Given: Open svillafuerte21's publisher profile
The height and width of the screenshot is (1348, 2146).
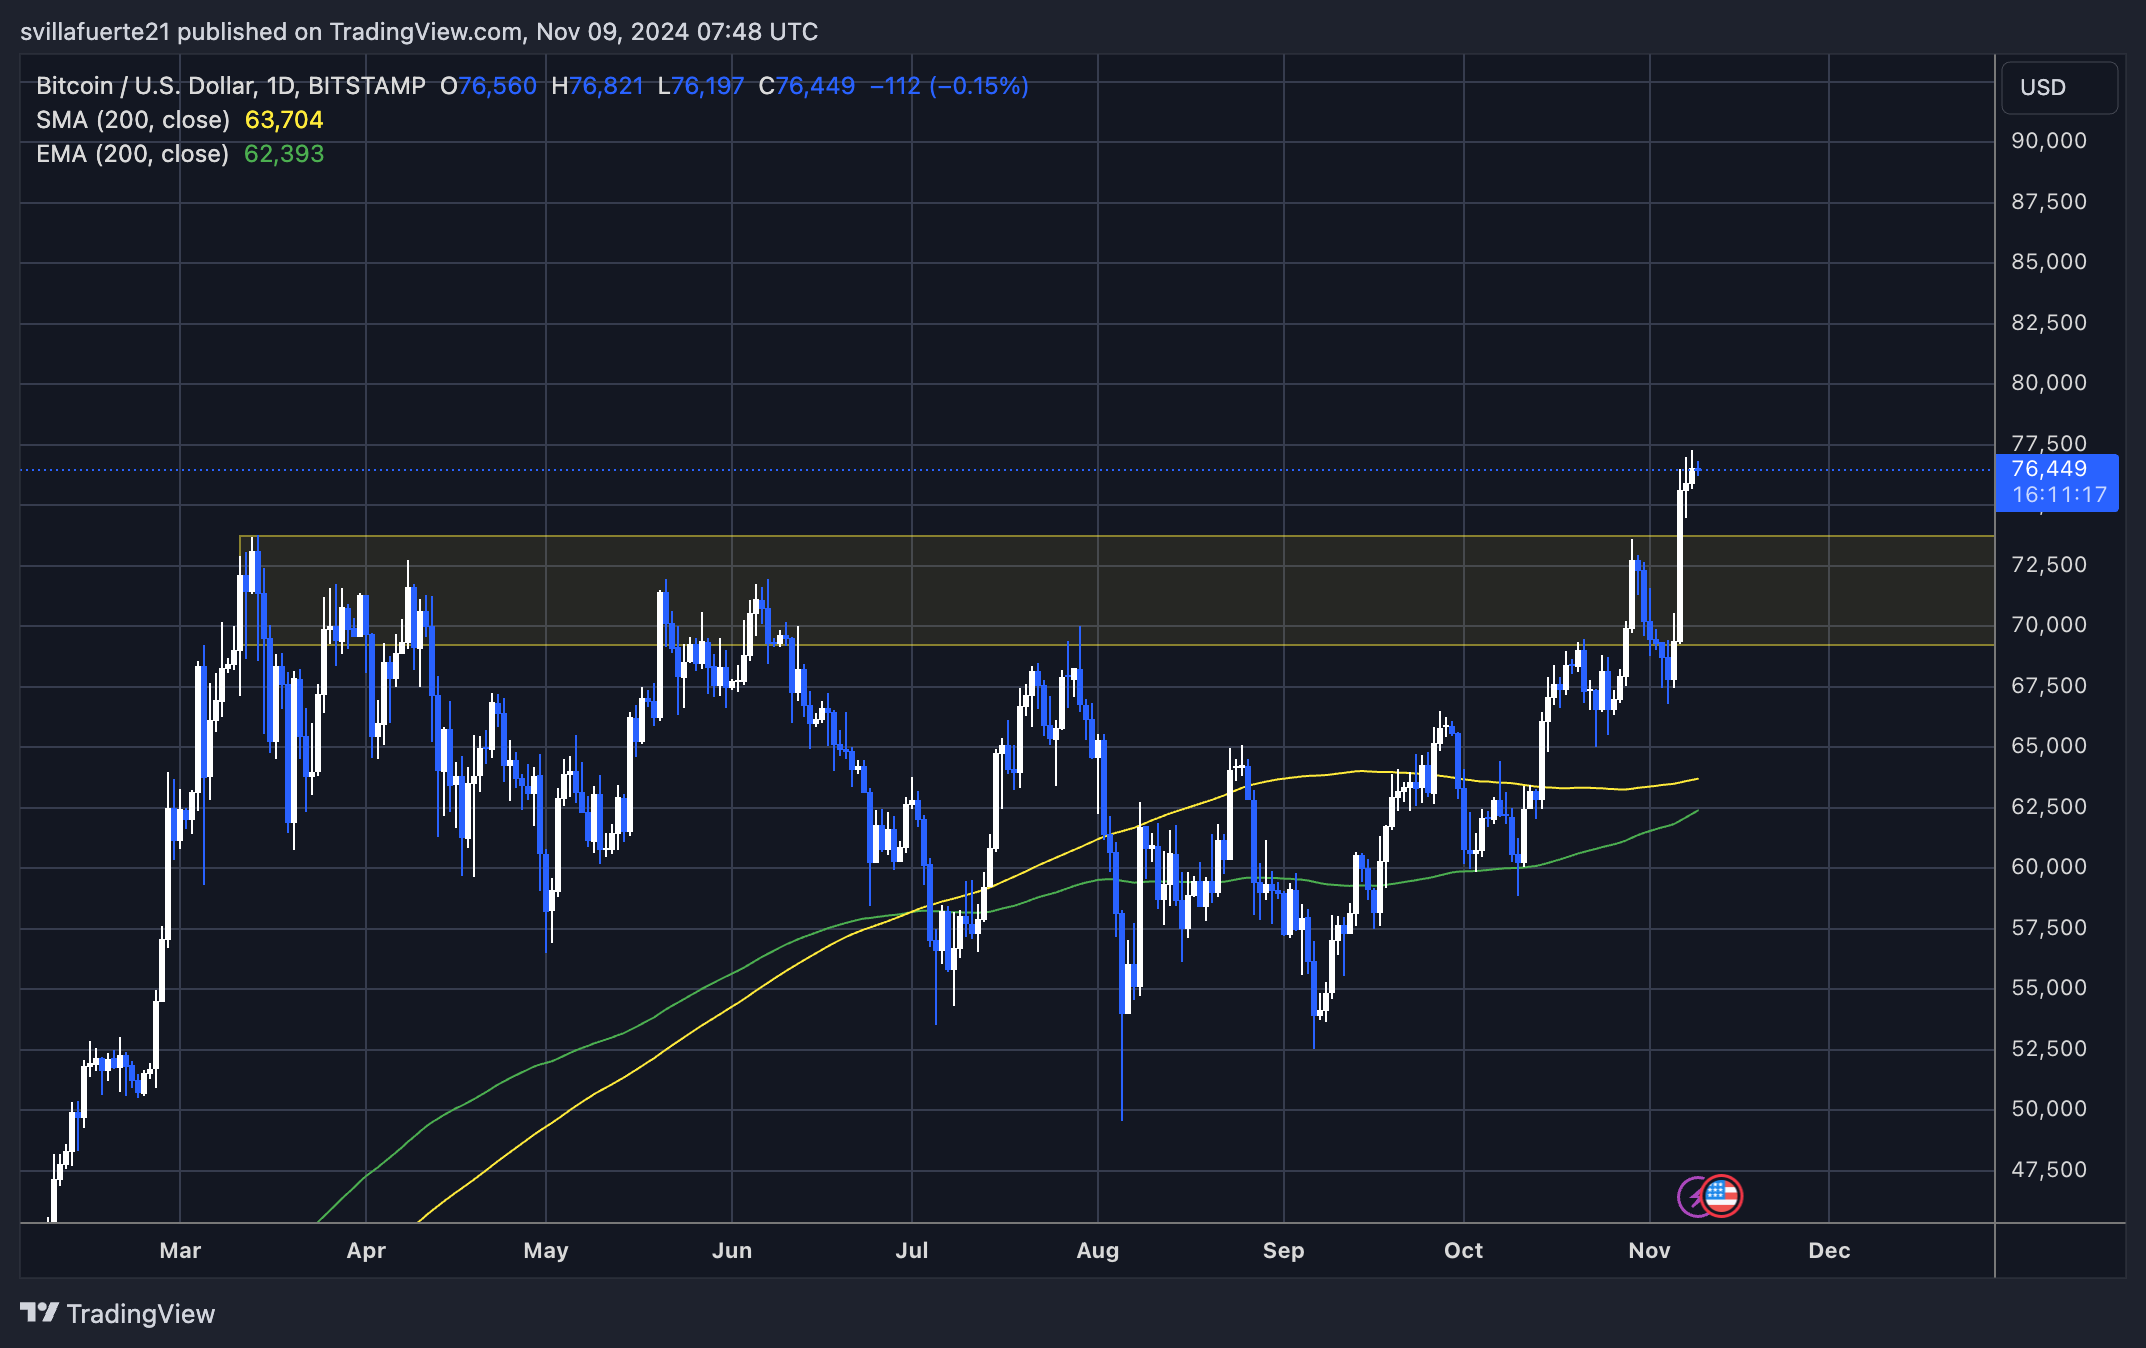Looking at the screenshot, I should coord(95,31).
